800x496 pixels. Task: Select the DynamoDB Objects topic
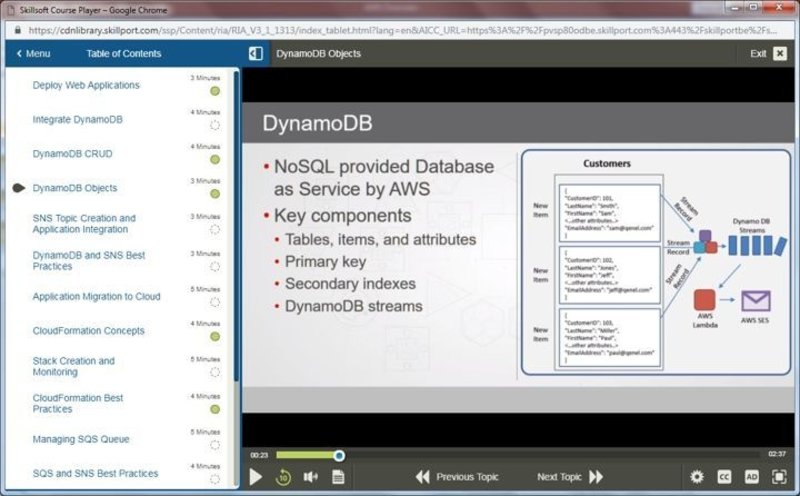click(x=75, y=188)
